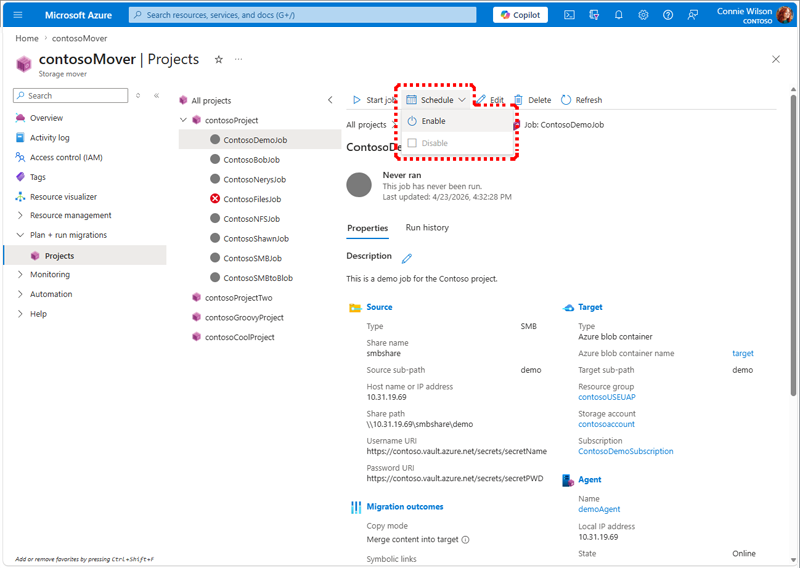Viewport: 800px width, 568px height.
Task: Collapse the contosoProject tree node
Action: point(183,120)
